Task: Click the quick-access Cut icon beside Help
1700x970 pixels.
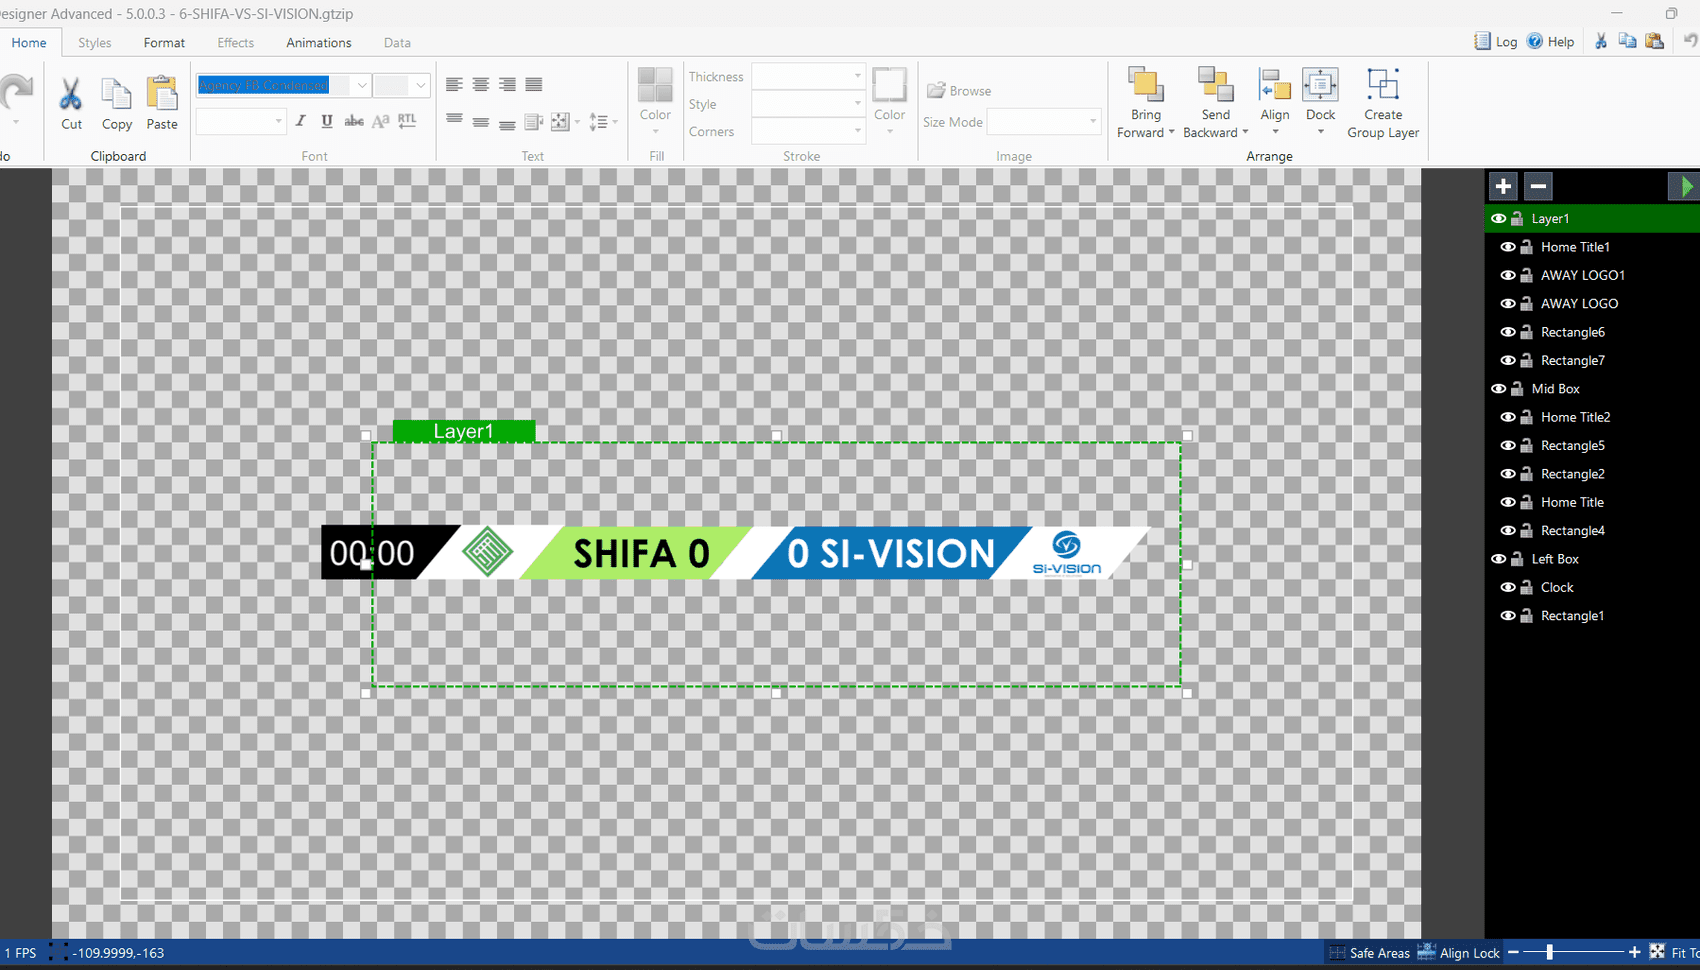Action: tap(1601, 41)
